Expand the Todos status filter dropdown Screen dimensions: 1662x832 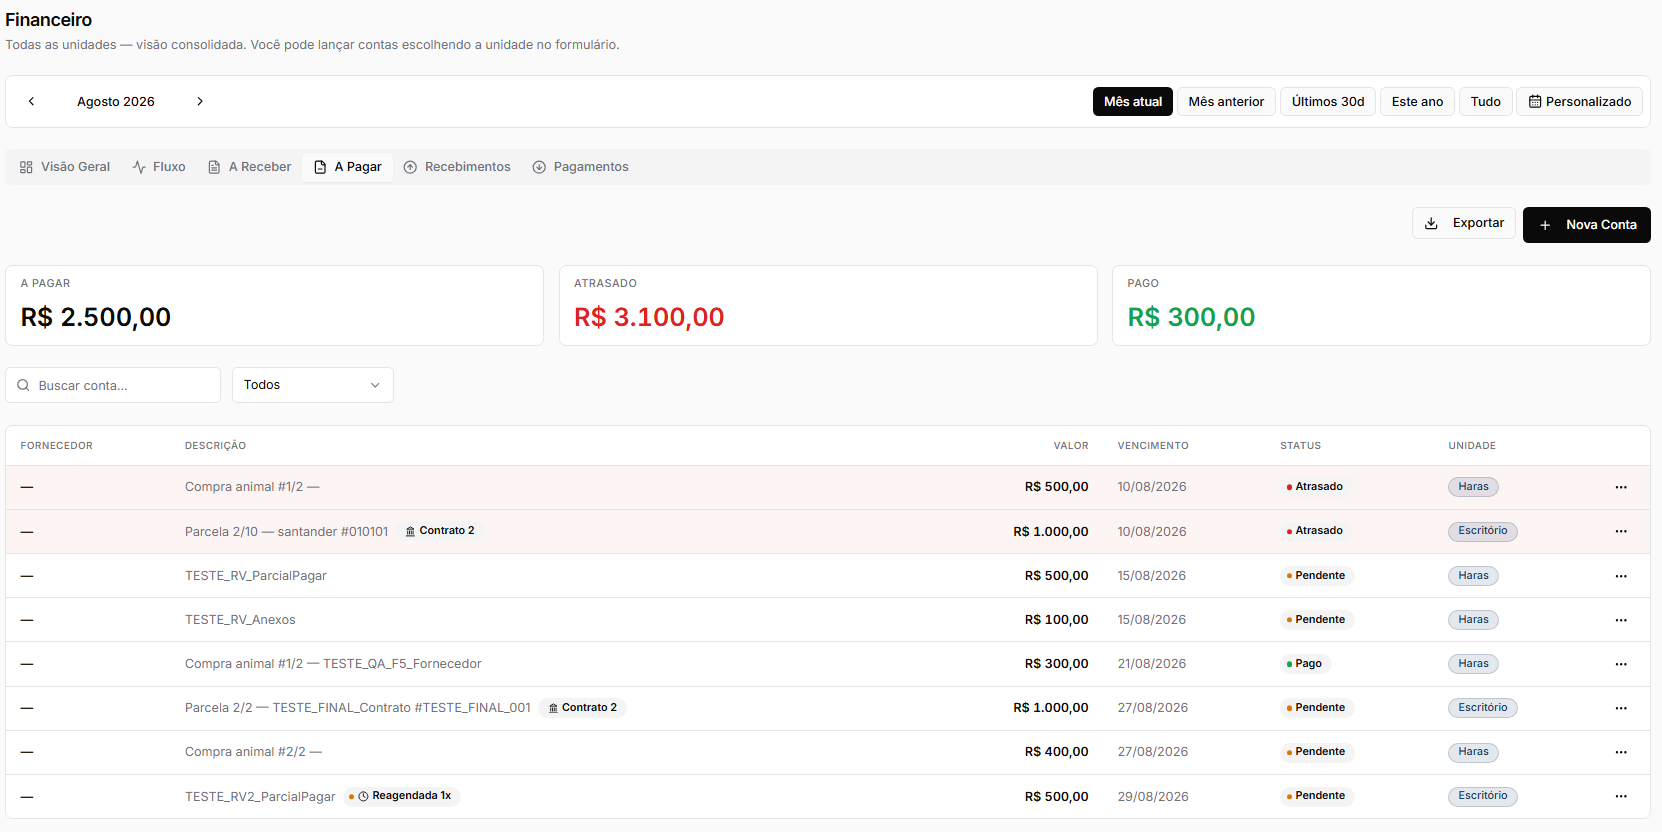click(313, 385)
